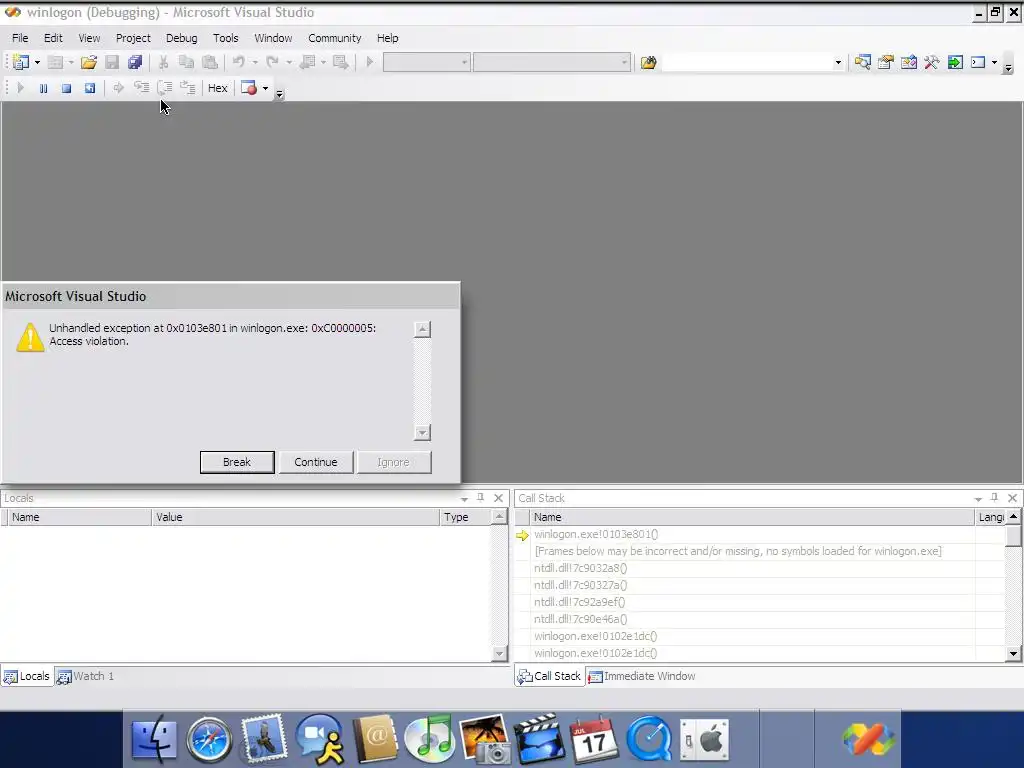Click the Breakpoints window icon
1024x768 pixels.
point(249,88)
